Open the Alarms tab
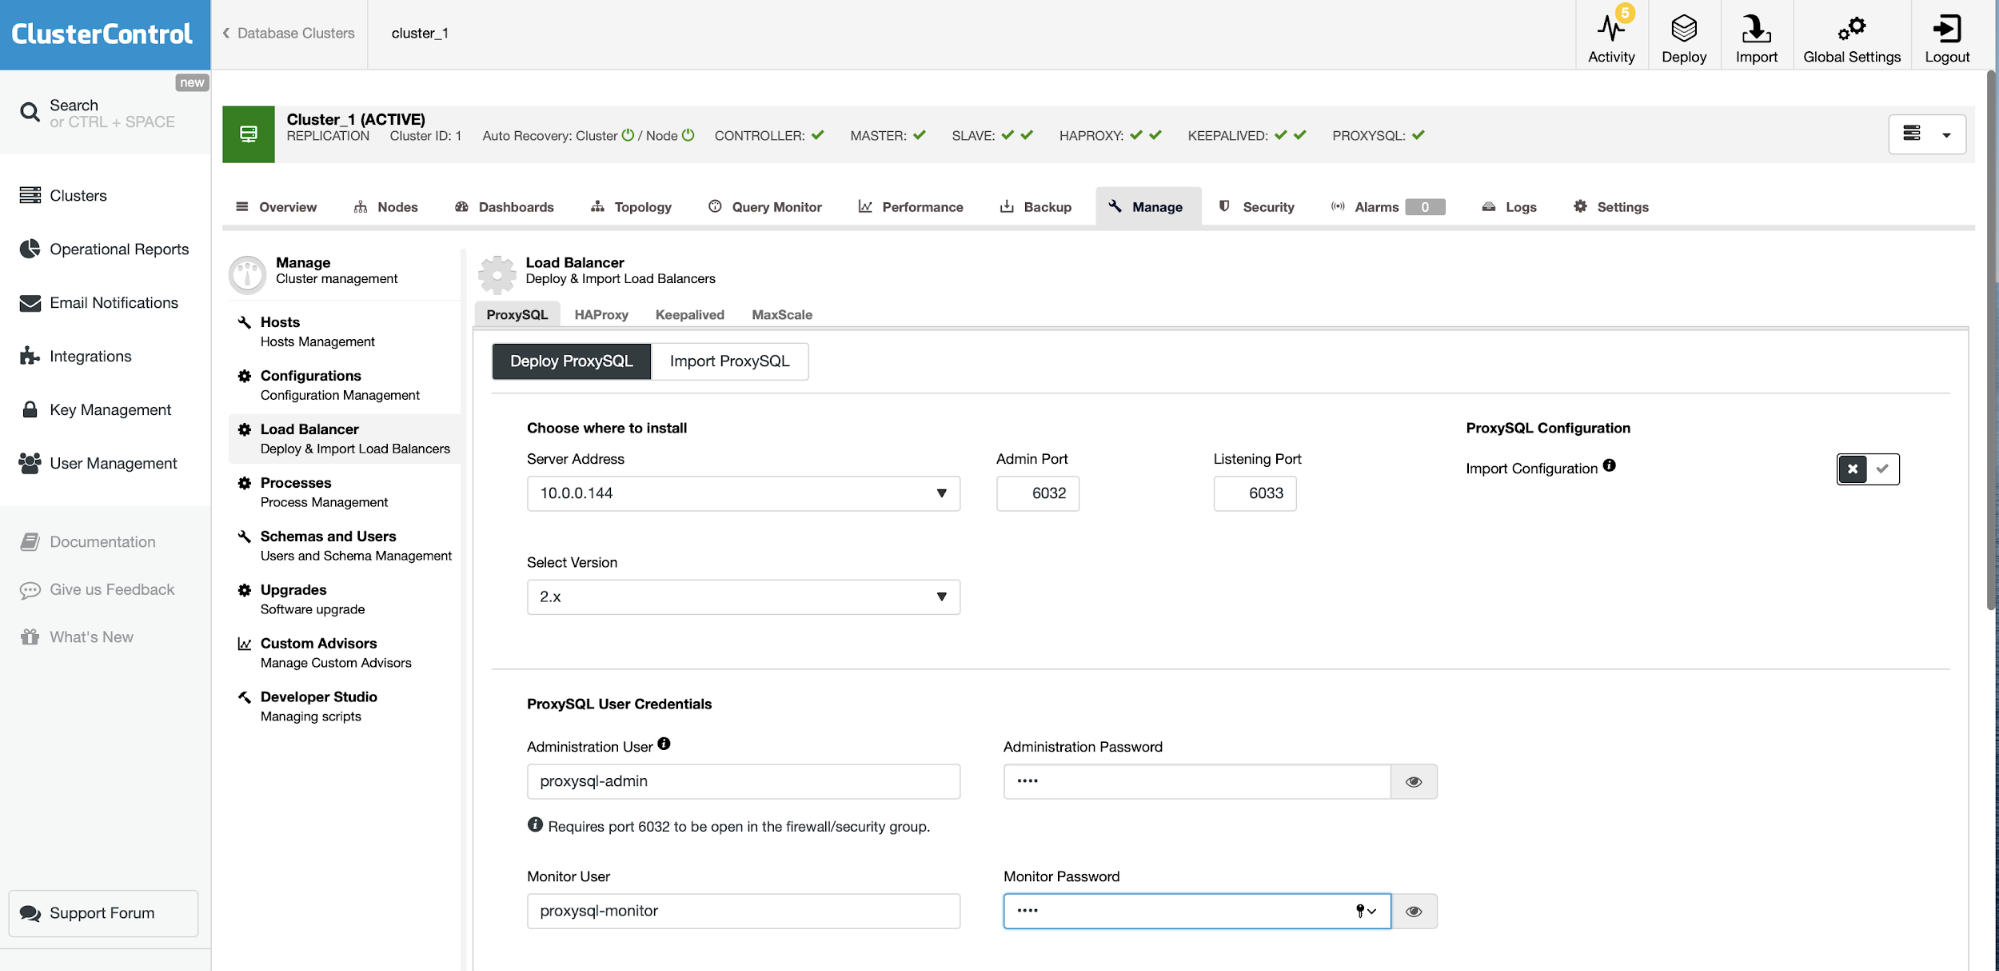The width and height of the screenshot is (1999, 971). [x=1388, y=207]
